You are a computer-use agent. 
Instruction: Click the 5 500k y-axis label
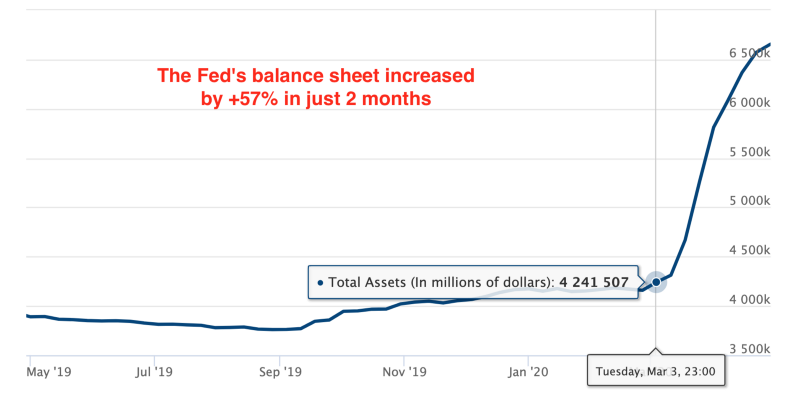(749, 152)
